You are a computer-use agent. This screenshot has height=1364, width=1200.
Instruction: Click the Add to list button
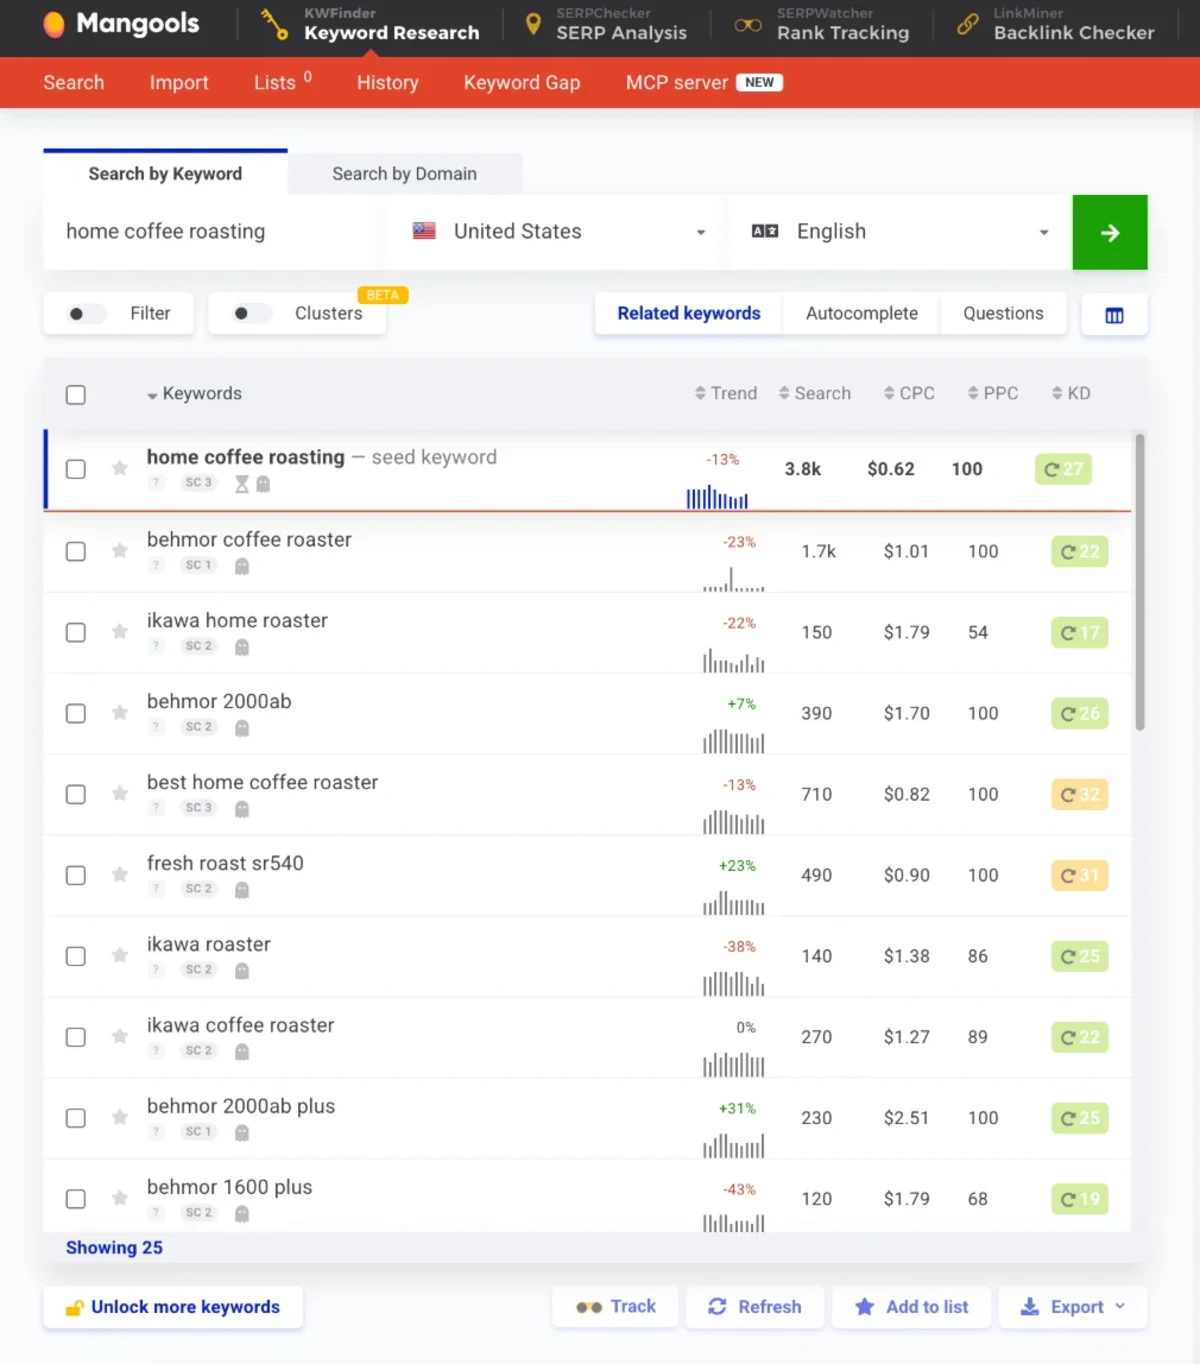912,1307
